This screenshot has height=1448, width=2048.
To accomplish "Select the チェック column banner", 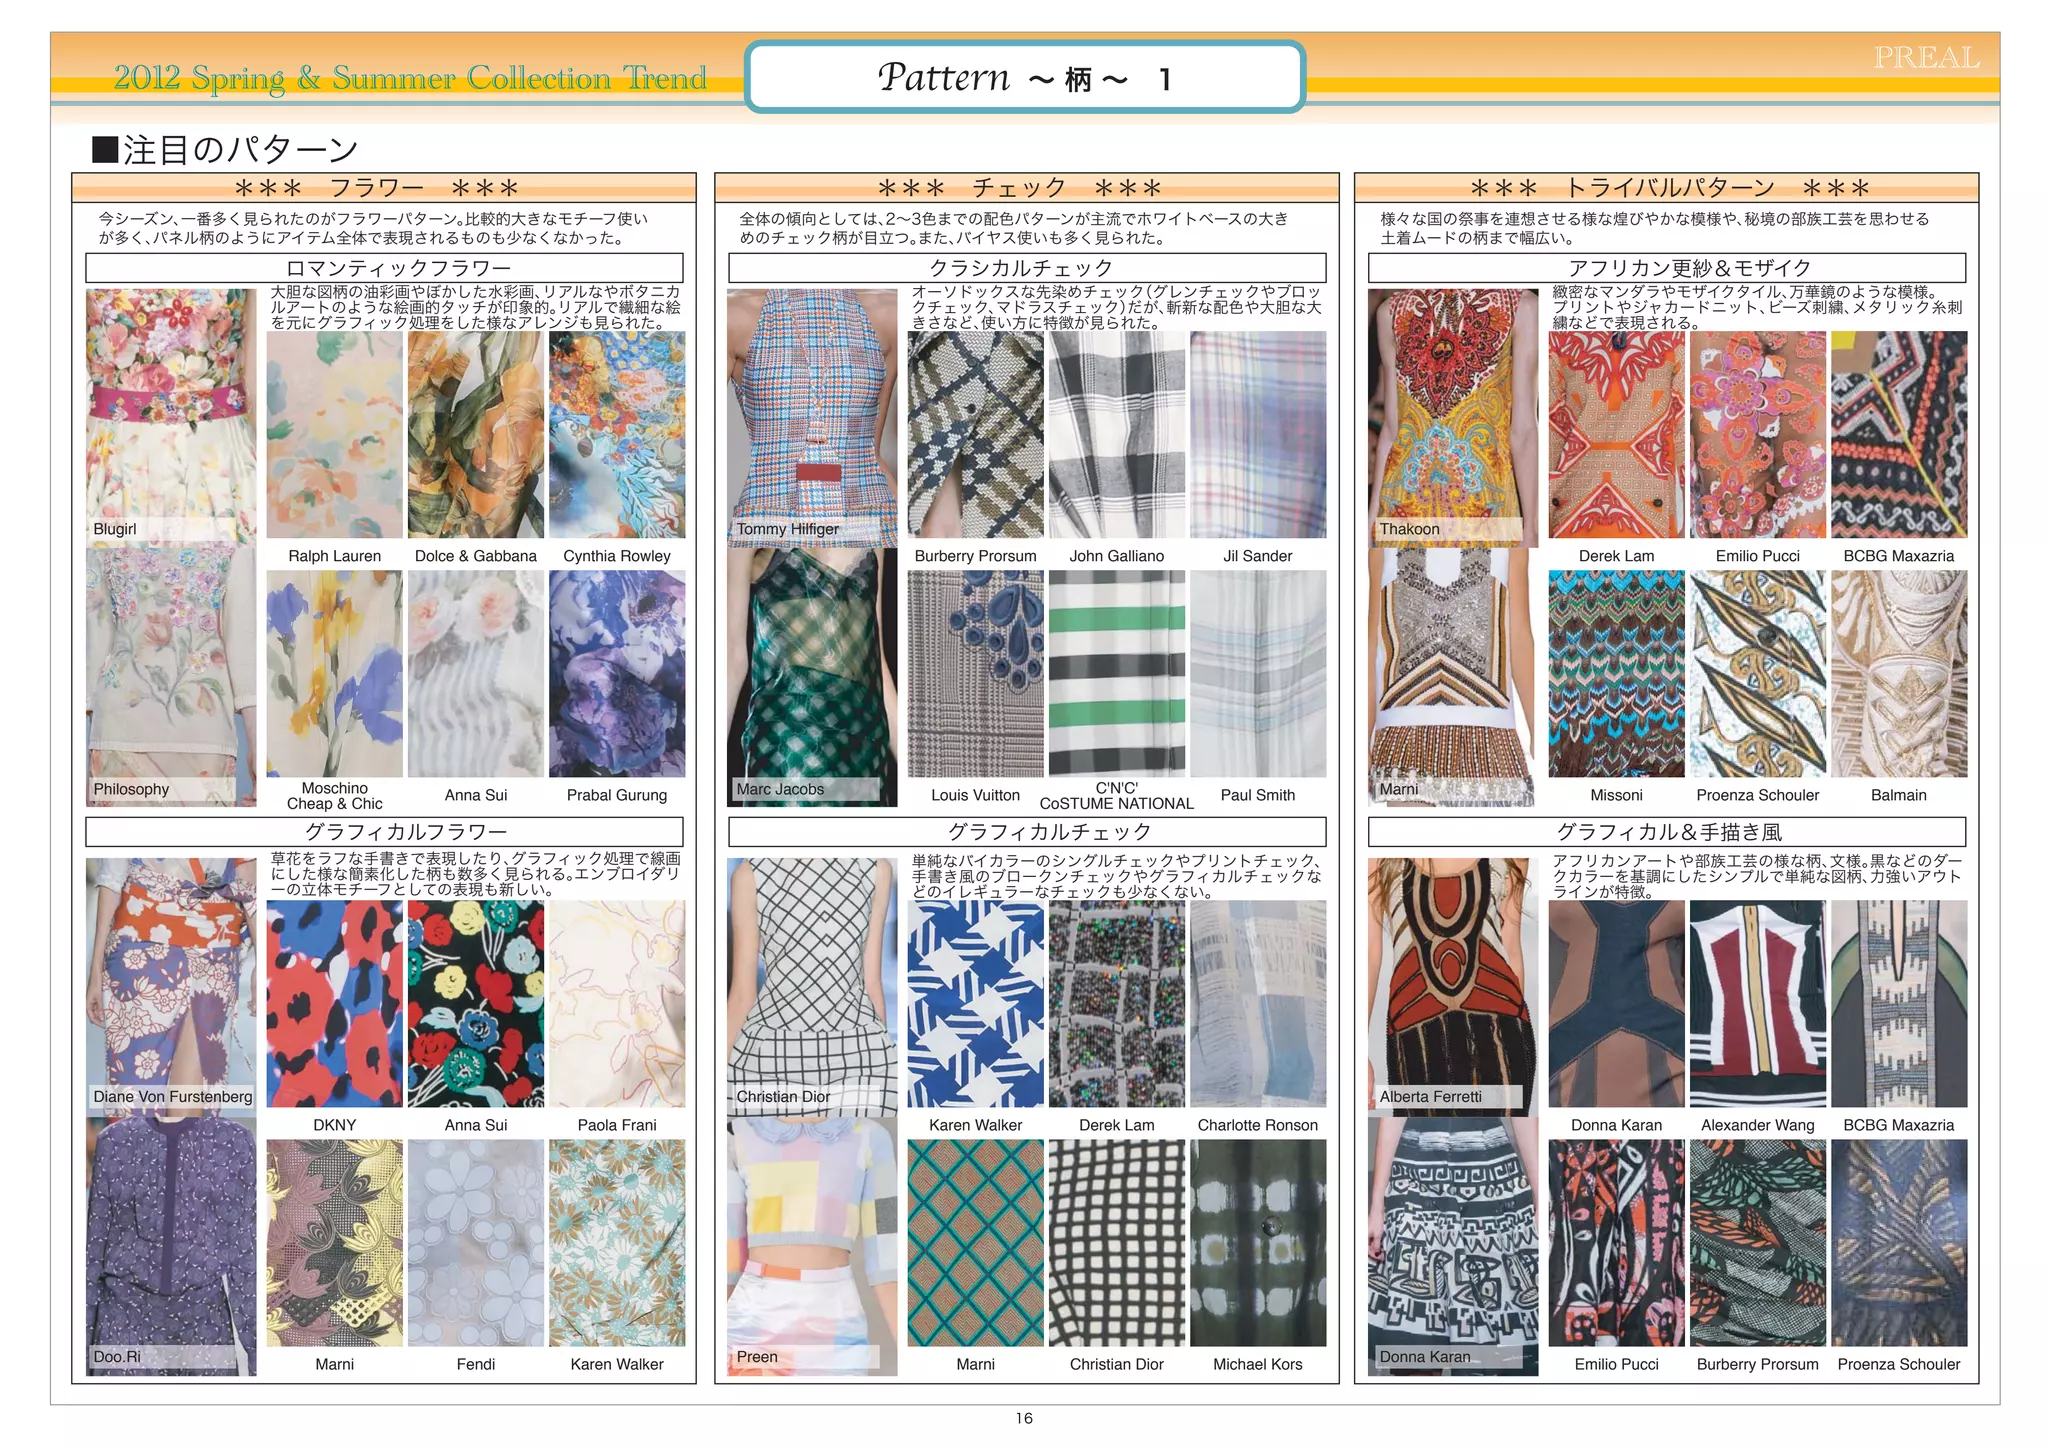I will coord(1027,188).
